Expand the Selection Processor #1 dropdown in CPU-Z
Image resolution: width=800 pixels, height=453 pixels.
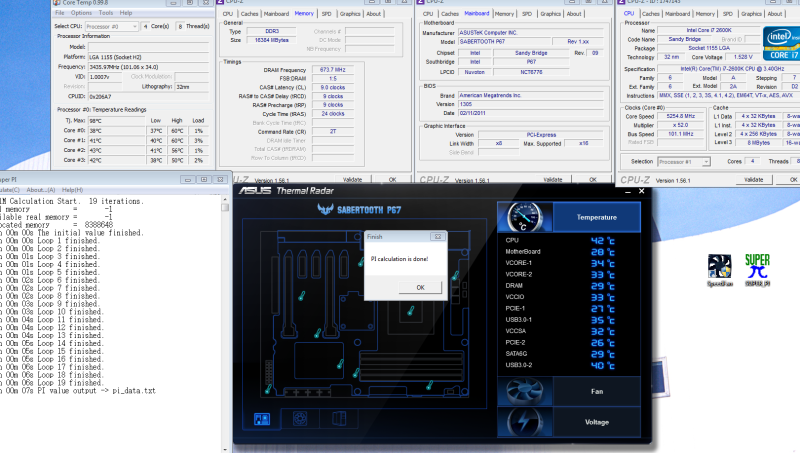coord(706,162)
